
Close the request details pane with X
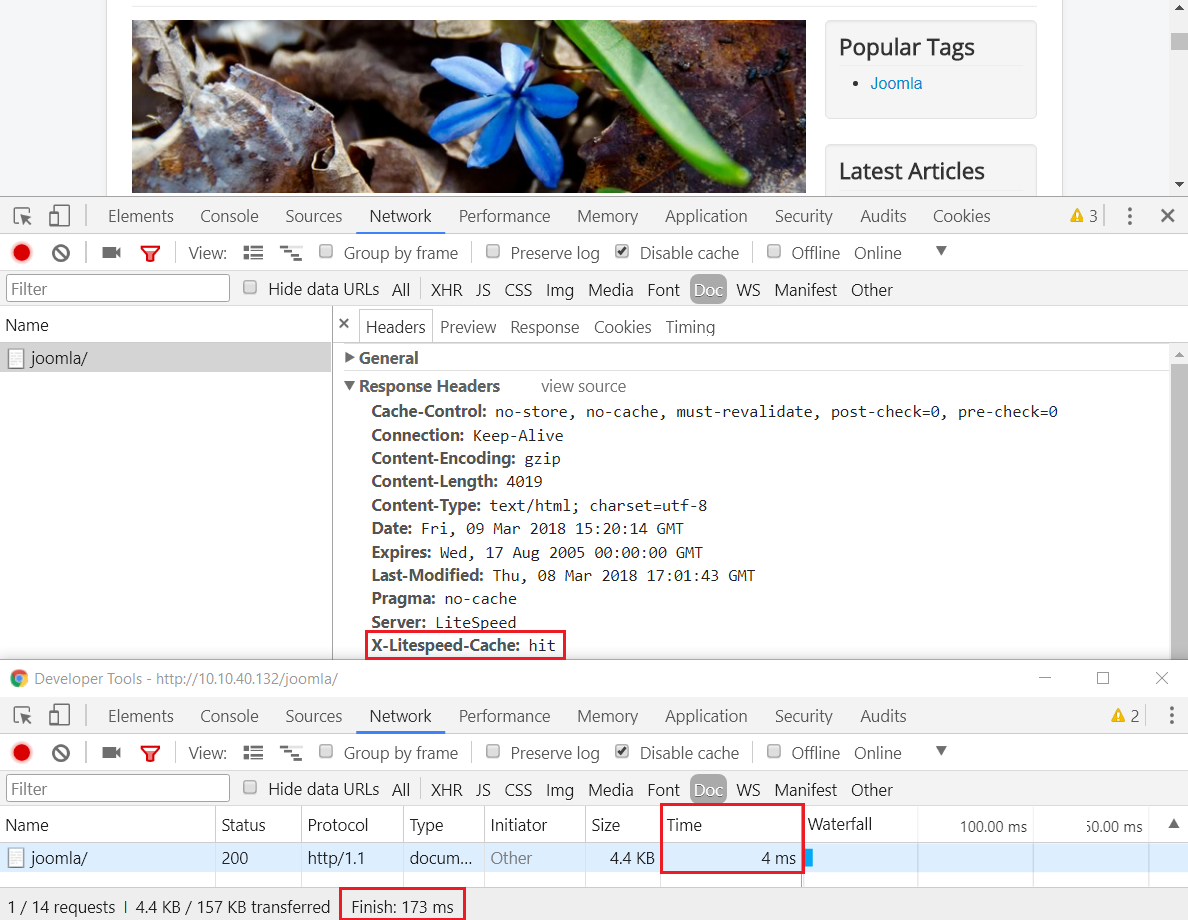344,324
